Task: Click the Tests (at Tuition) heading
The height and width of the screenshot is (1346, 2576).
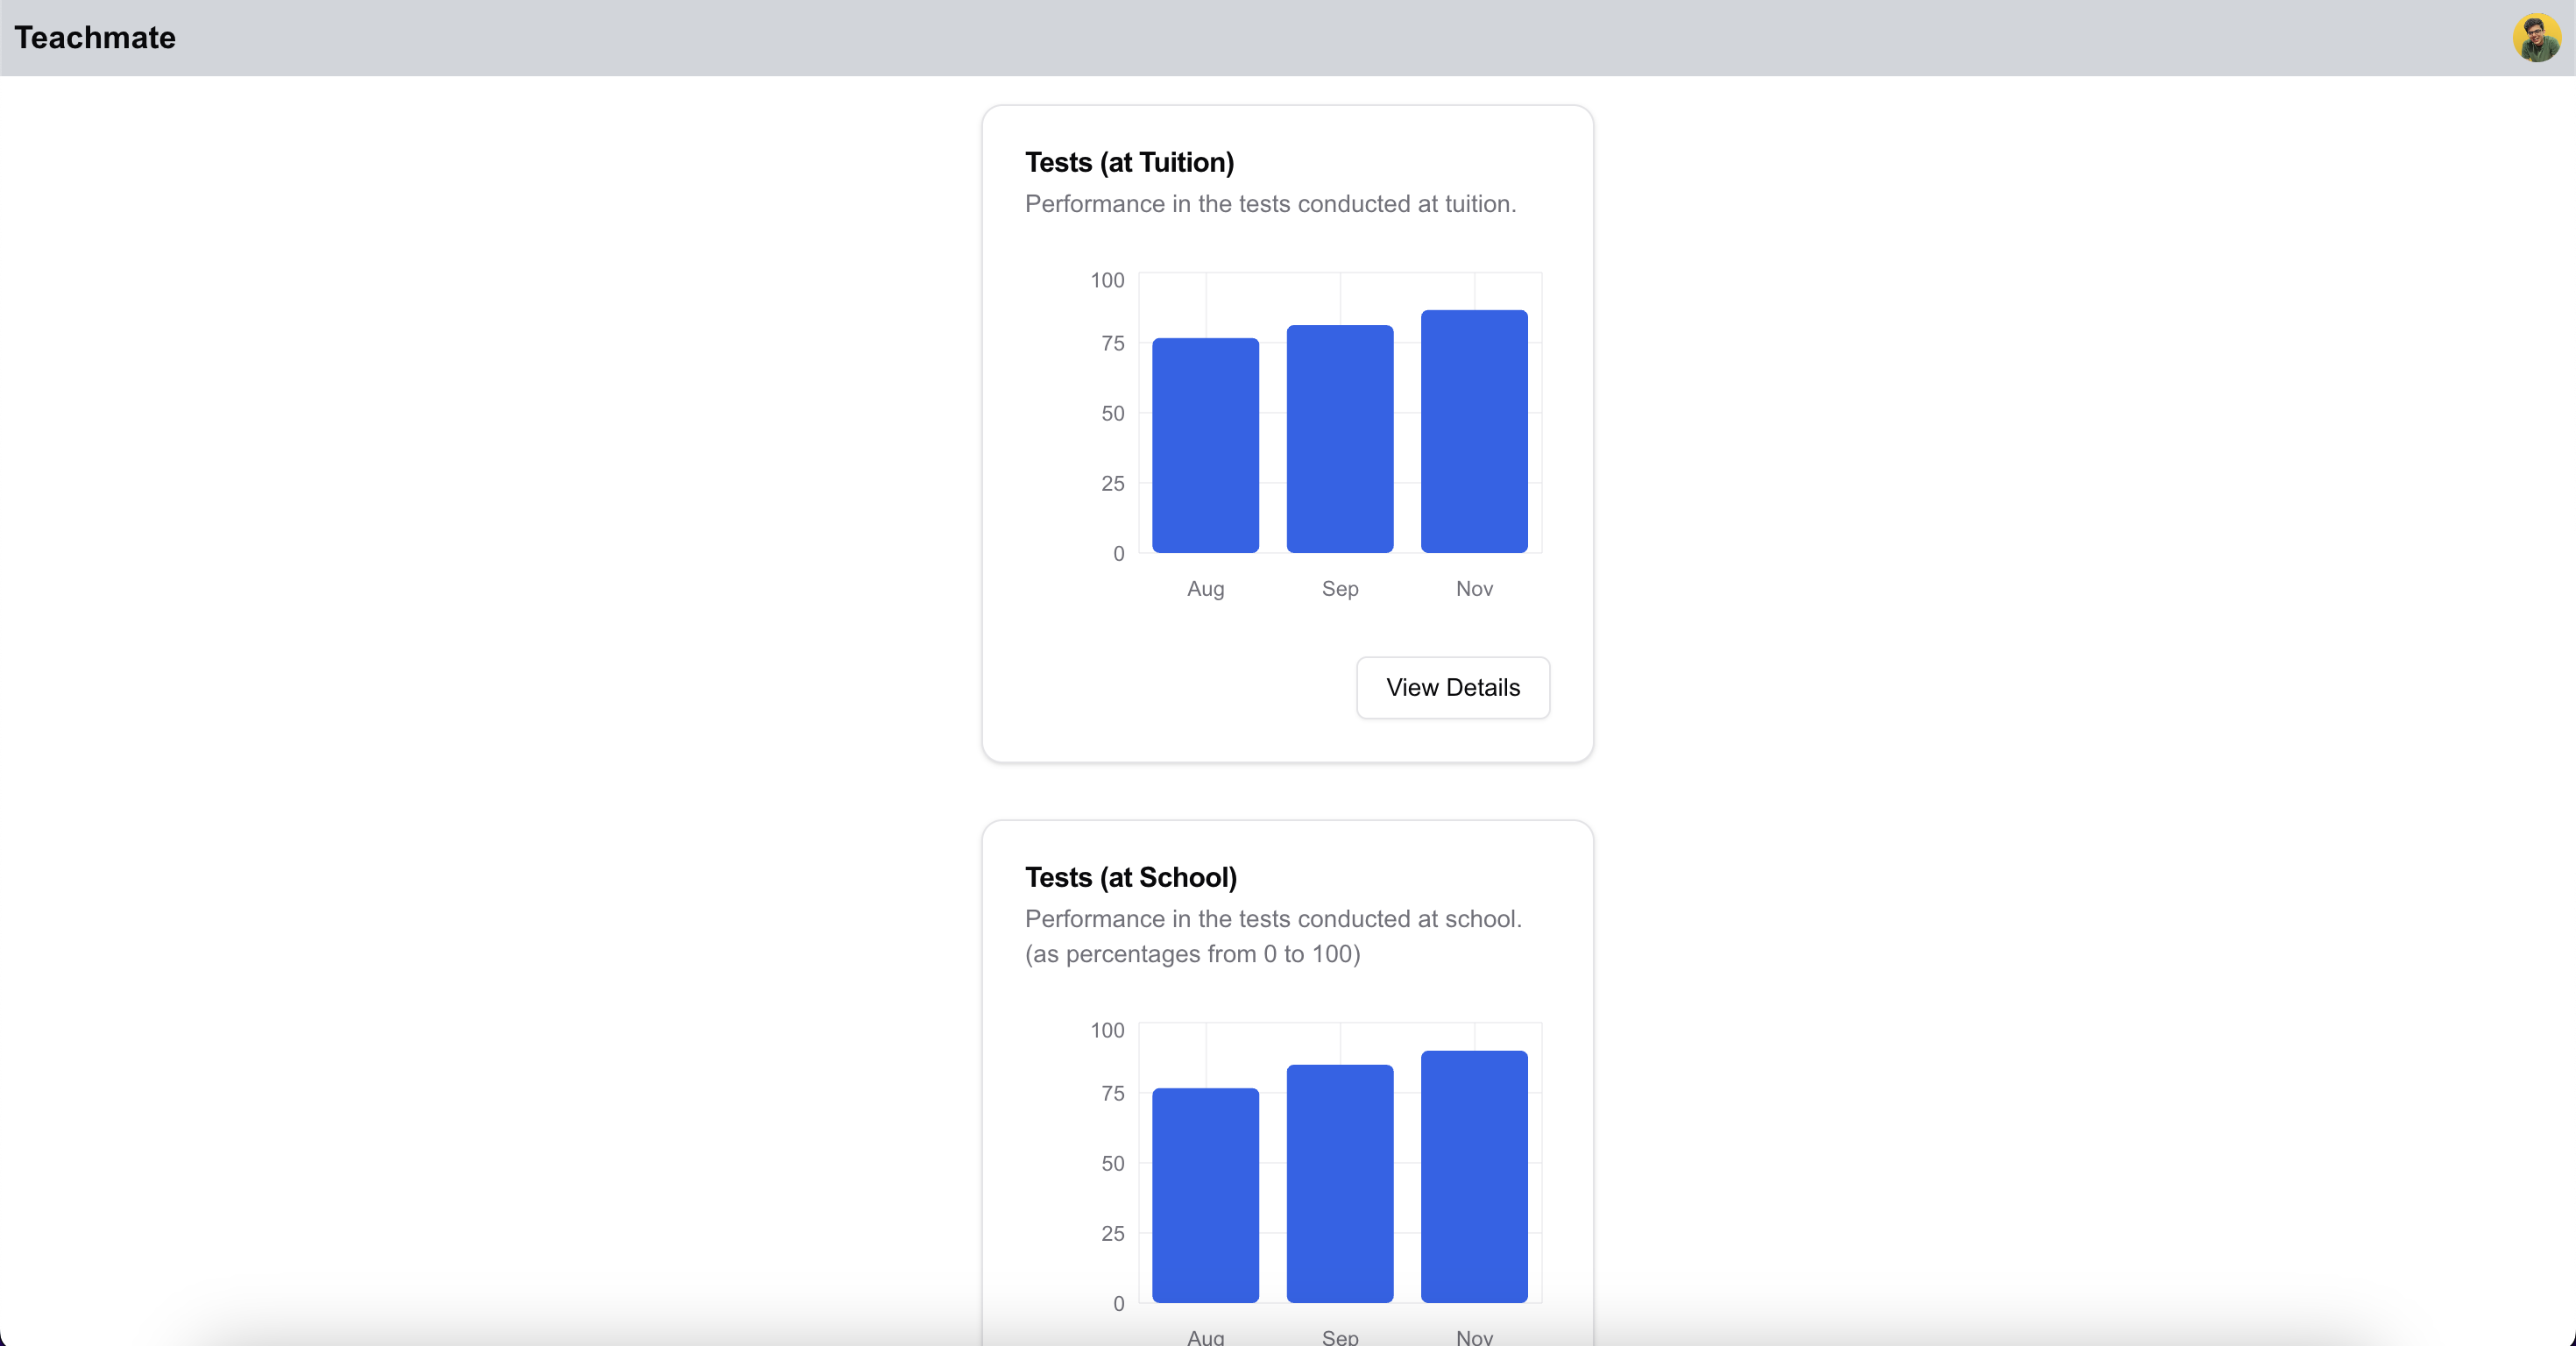Action: coord(1129,162)
